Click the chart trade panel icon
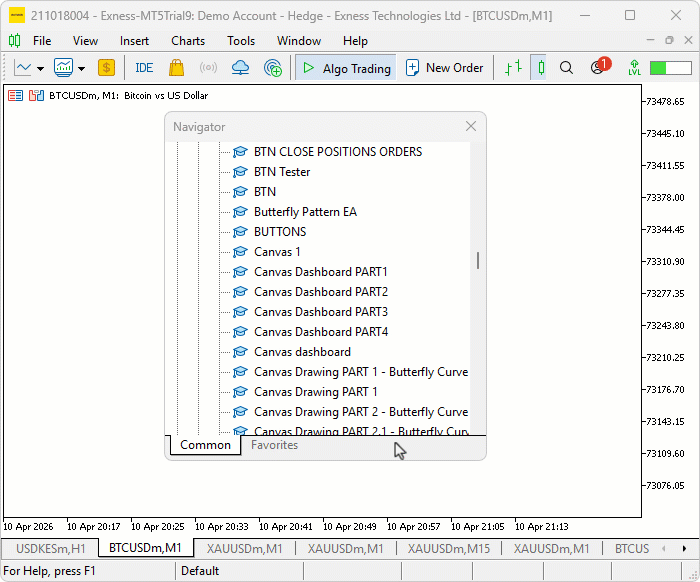The width and height of the screenshot is (700, 582). click(36, 96)
